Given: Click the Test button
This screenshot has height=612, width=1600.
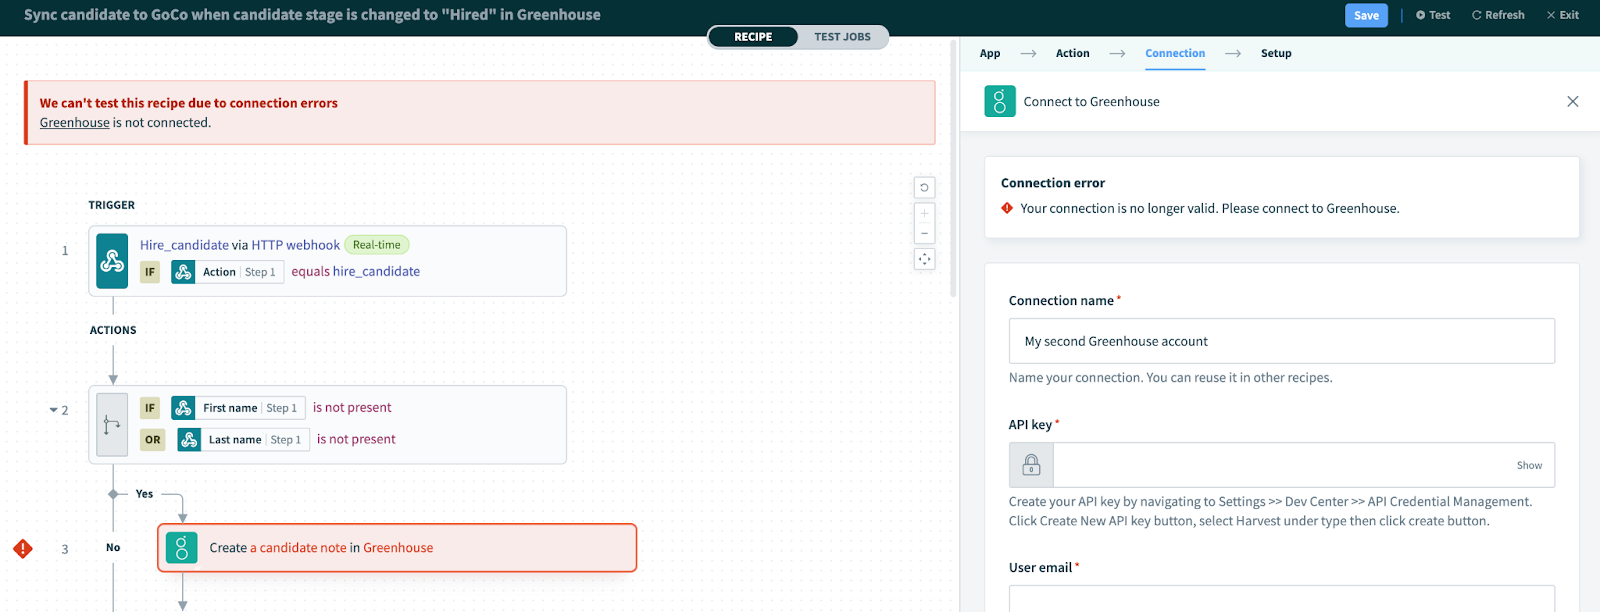Looking at the screenshot, I should pos(1433,15).
